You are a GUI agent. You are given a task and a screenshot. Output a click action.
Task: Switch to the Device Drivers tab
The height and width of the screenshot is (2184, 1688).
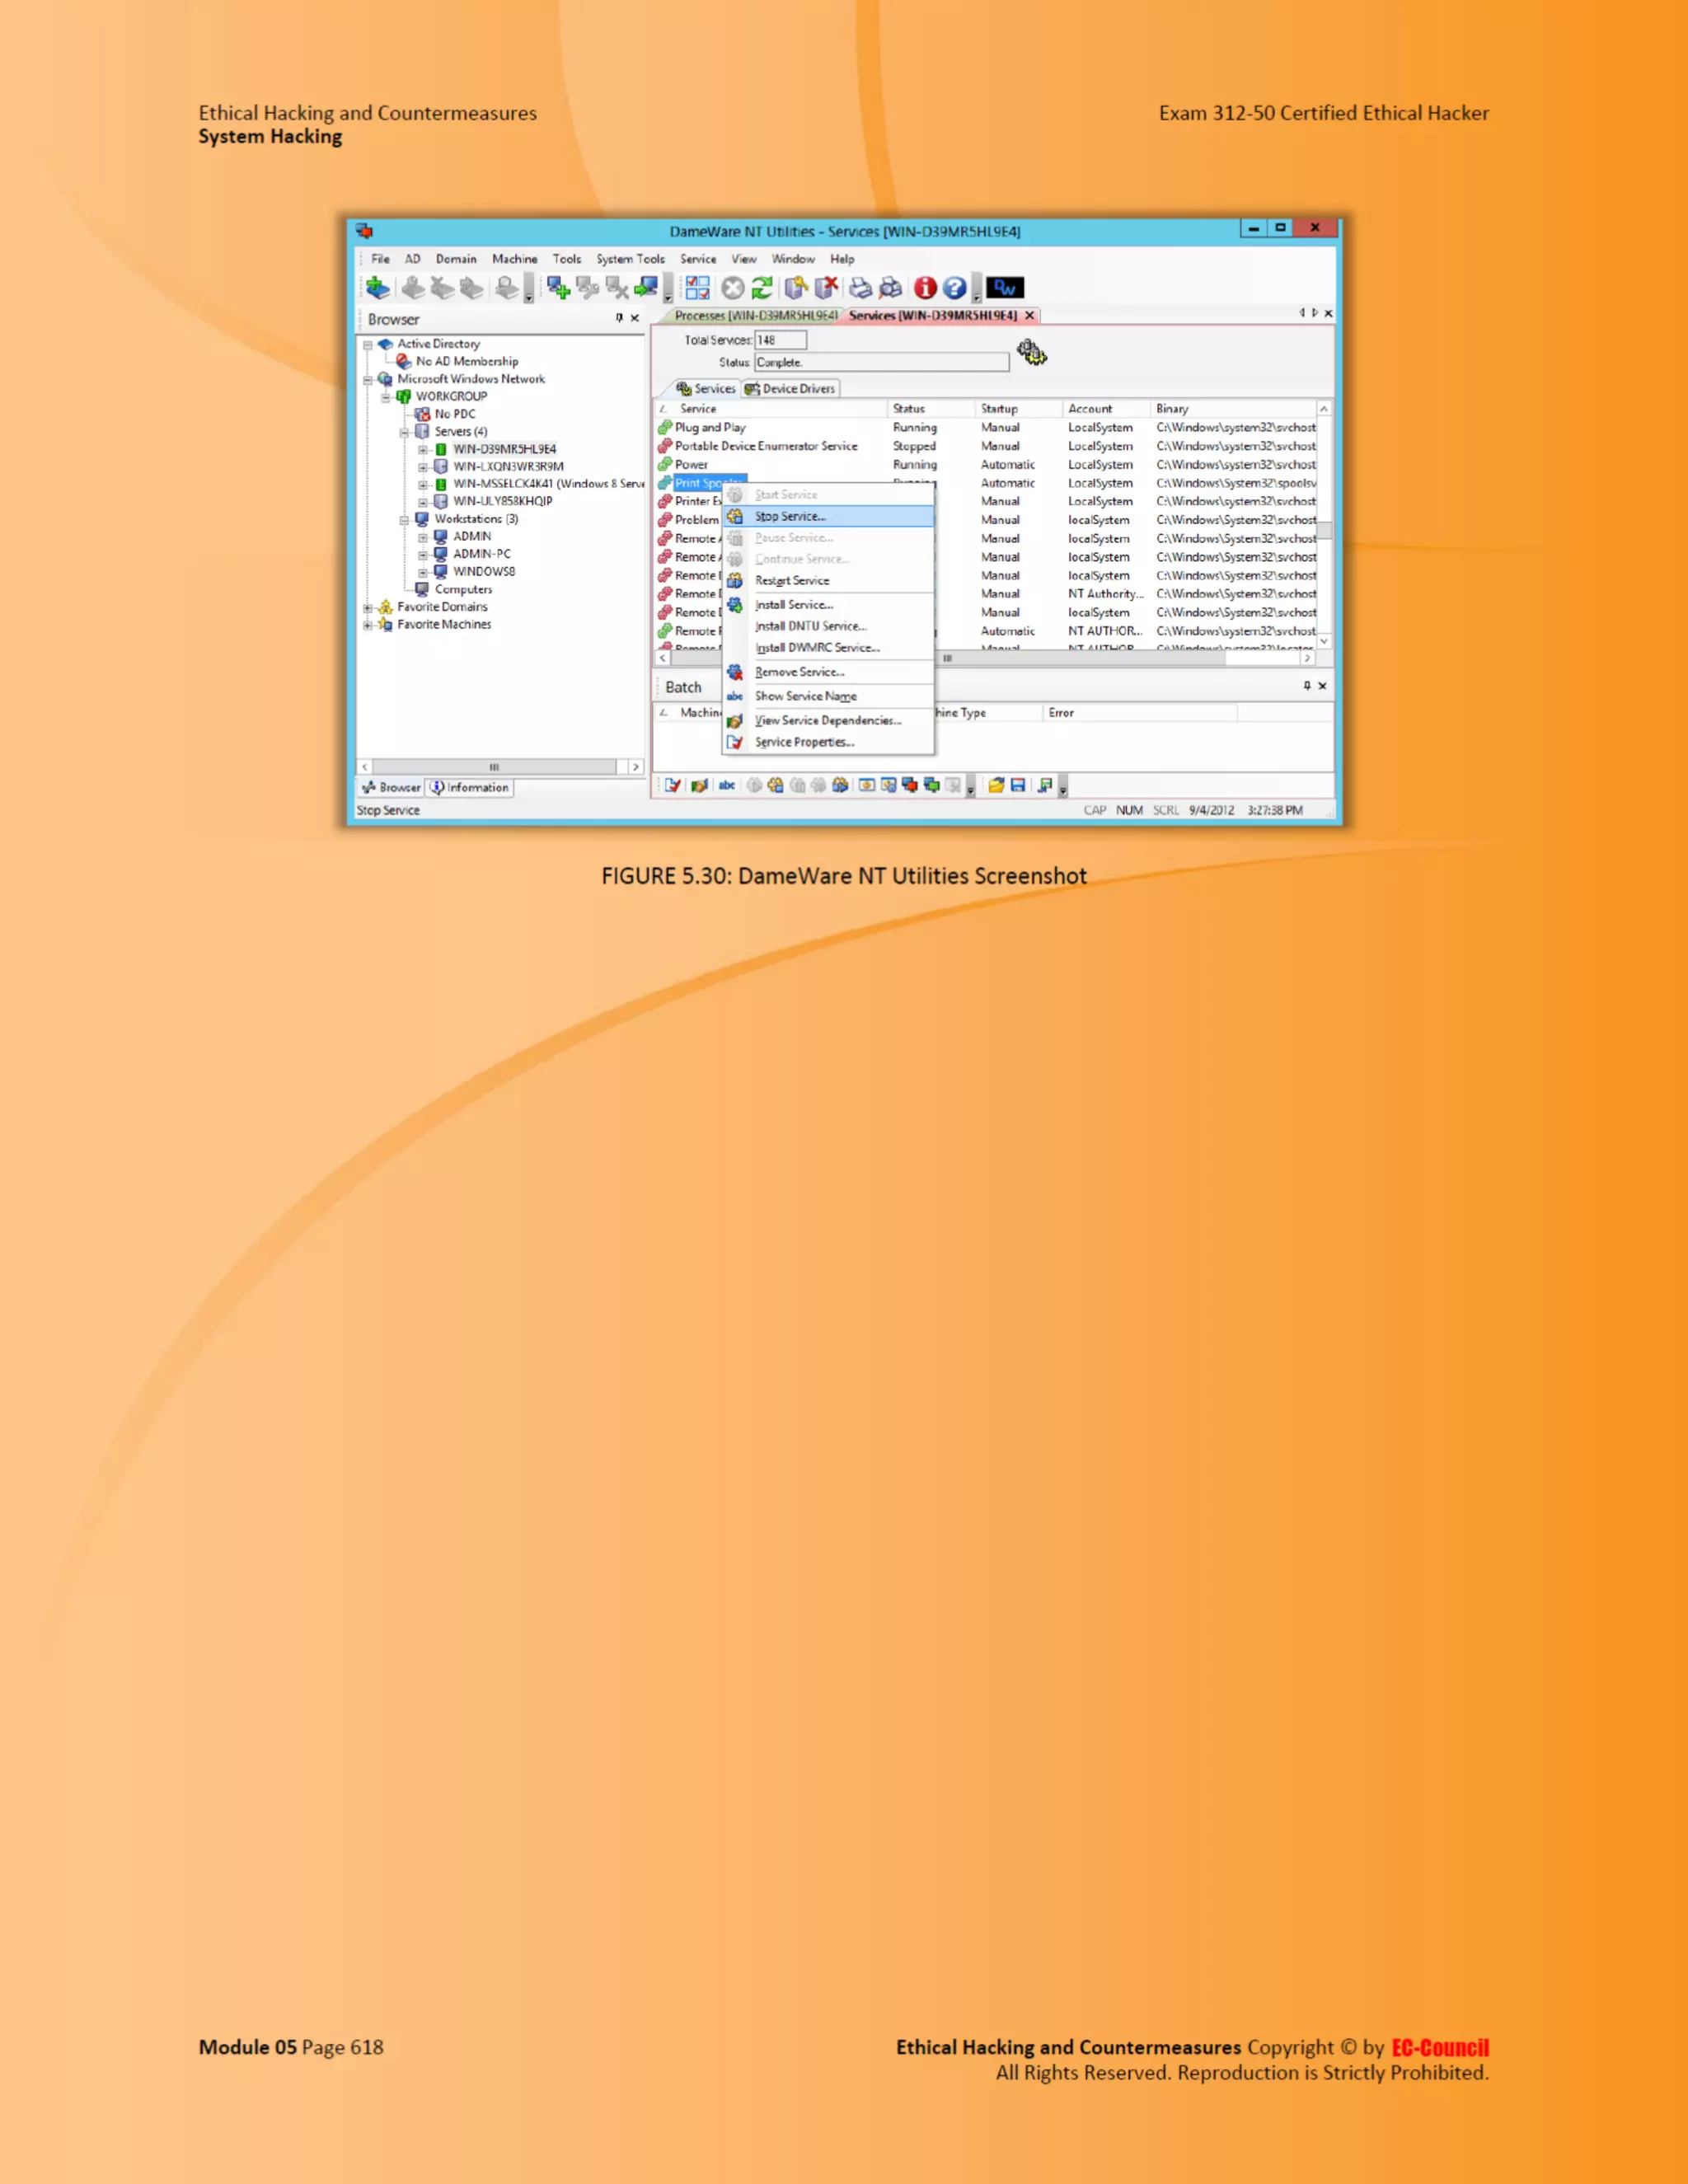[790, 389]
